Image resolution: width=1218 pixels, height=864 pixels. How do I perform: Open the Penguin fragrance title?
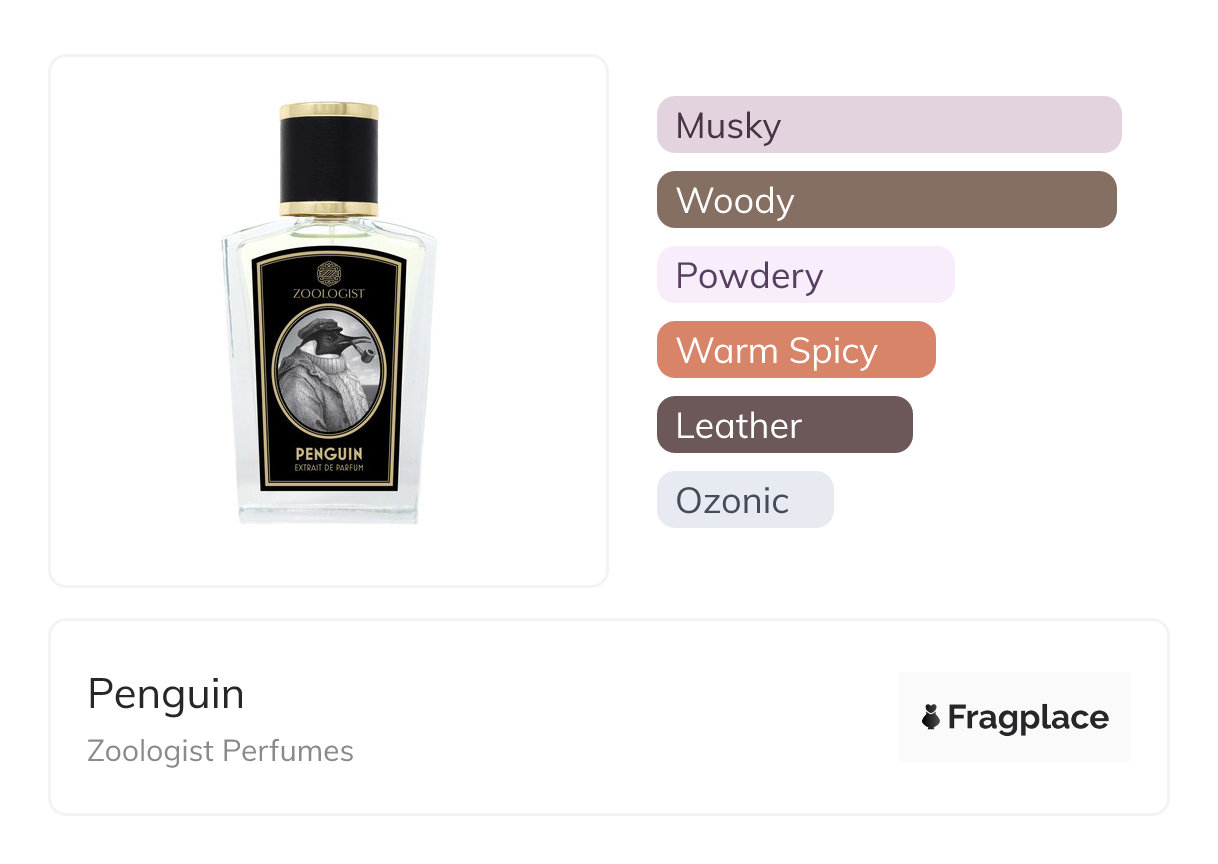[x=166, y=694]
